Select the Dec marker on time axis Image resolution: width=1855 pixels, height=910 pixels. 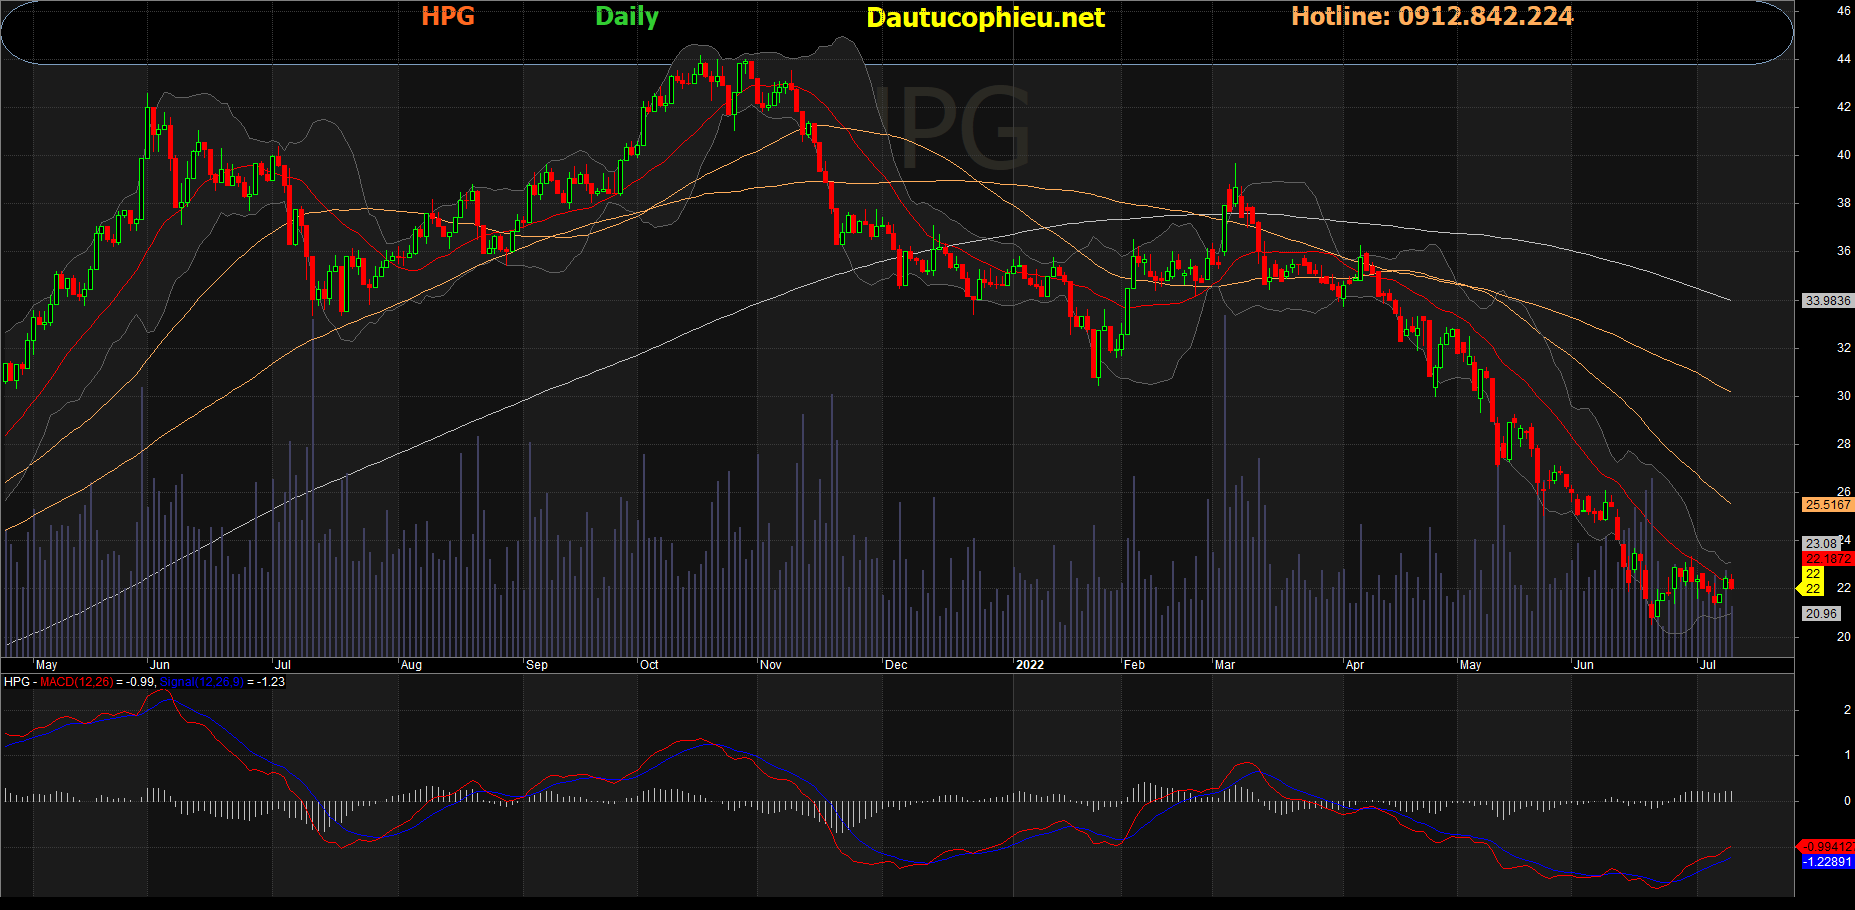pos(896,665)
